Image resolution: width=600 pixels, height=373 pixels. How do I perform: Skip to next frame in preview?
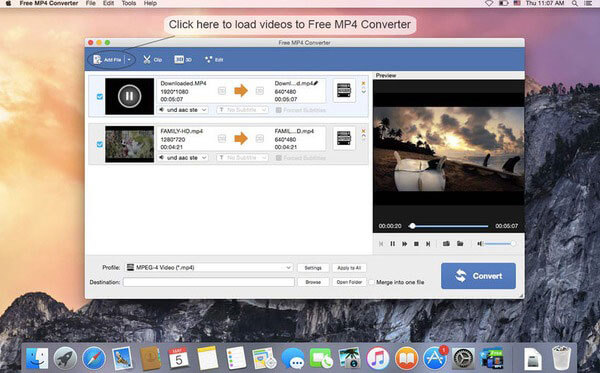click(428, 244)
